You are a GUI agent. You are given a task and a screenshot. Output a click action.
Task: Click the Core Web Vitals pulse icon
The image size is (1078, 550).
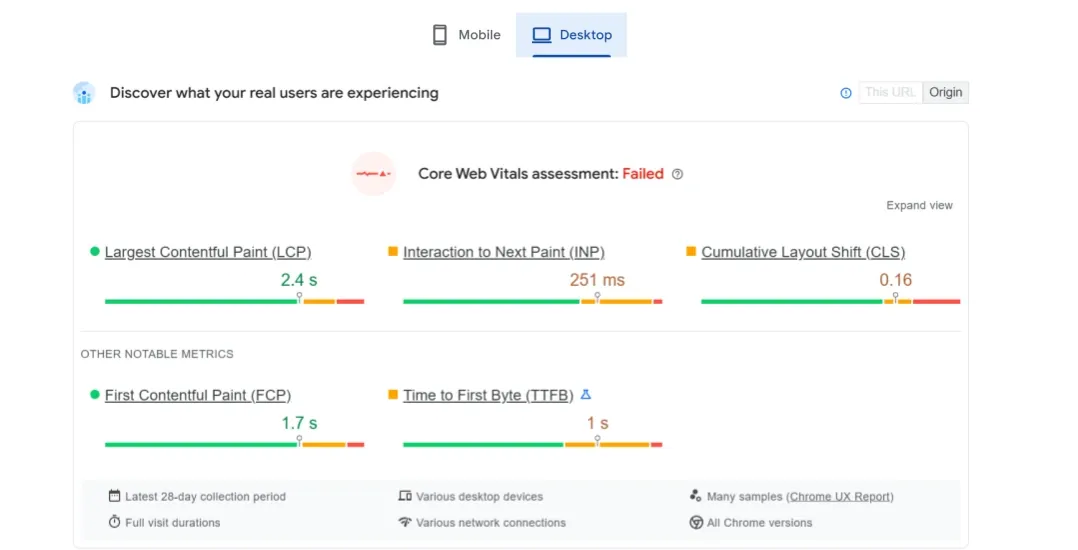(x=373, y=174)
